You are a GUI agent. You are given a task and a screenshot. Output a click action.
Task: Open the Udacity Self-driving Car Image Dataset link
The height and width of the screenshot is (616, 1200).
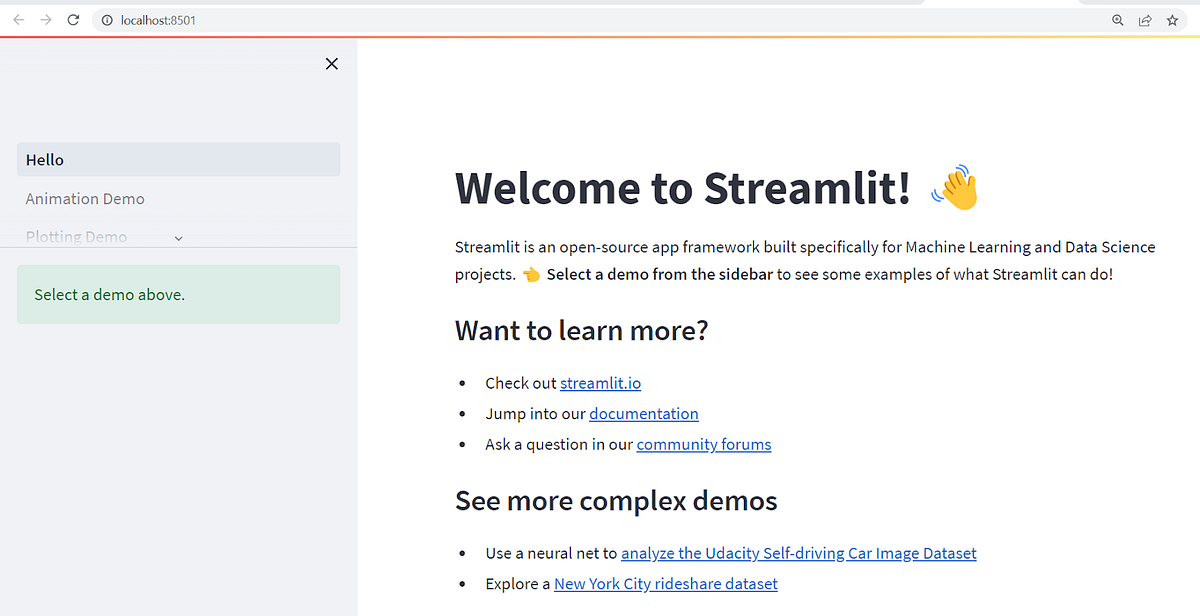tap(798, 552)
